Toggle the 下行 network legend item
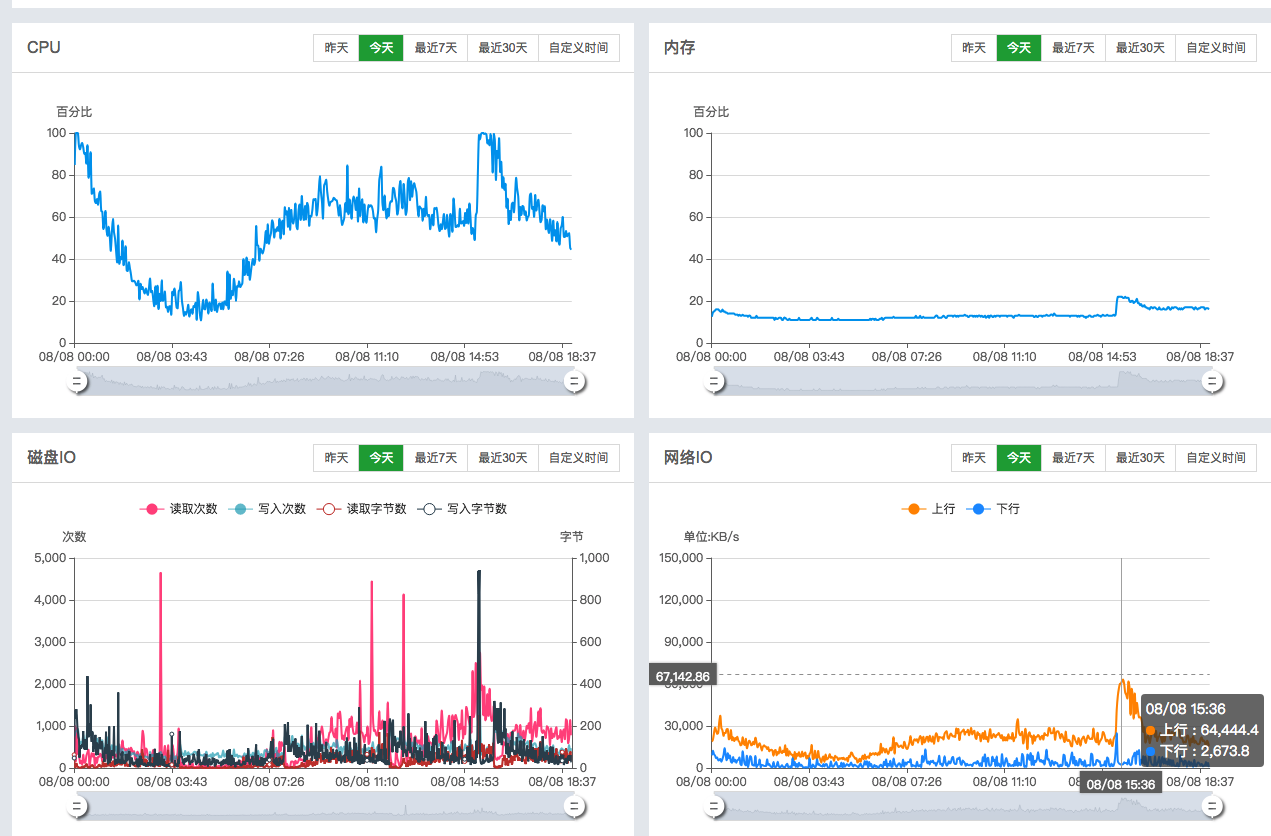 (x=994, y=509)
